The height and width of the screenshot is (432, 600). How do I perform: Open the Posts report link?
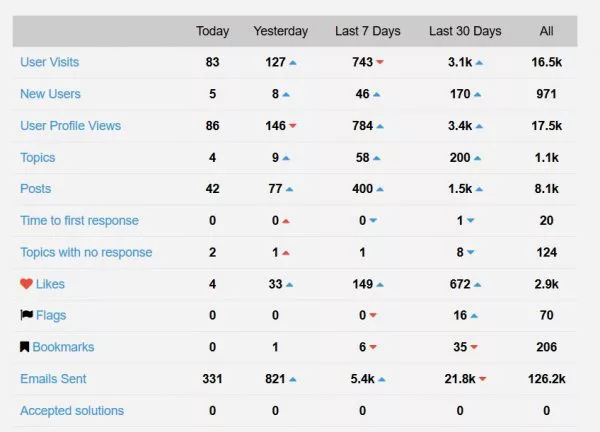tap(36, 189)
